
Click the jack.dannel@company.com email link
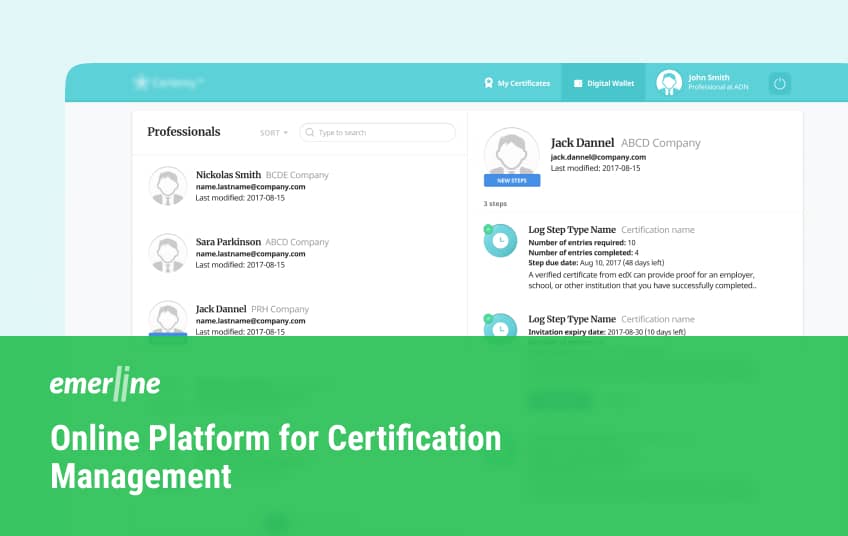click(x=598, y=157)
